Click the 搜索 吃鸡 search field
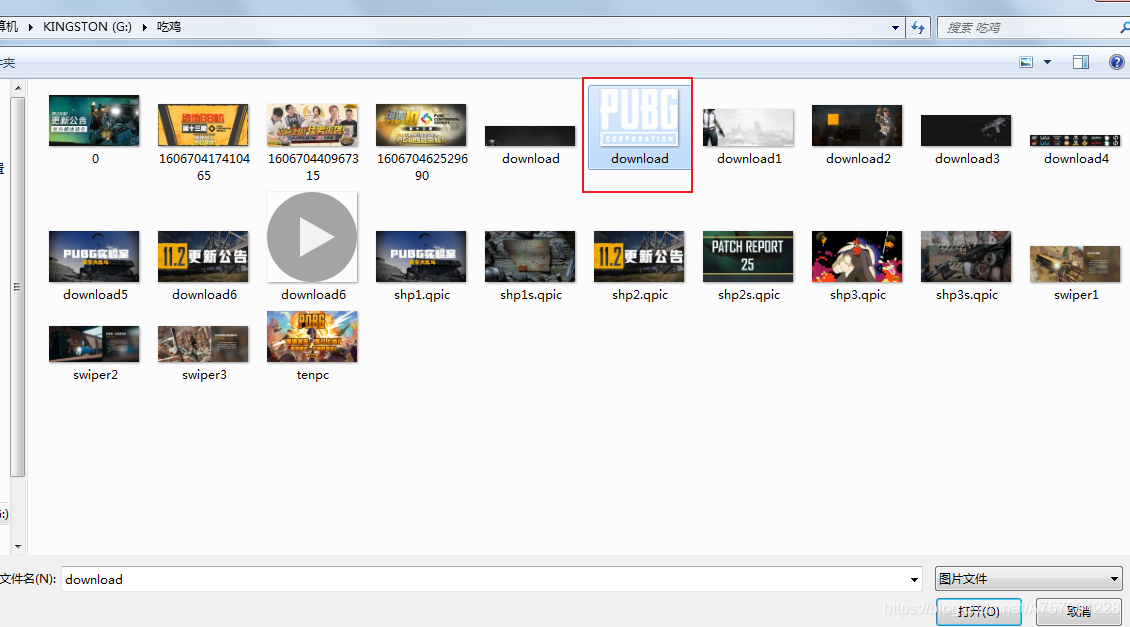The height and width of the screenshot is (627, 1130). (1031, 27)
